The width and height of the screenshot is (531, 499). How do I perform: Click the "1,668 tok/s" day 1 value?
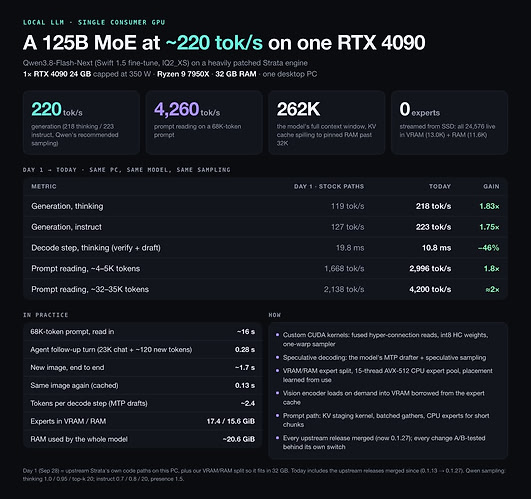pyautogui.click(x=344, y=268)
